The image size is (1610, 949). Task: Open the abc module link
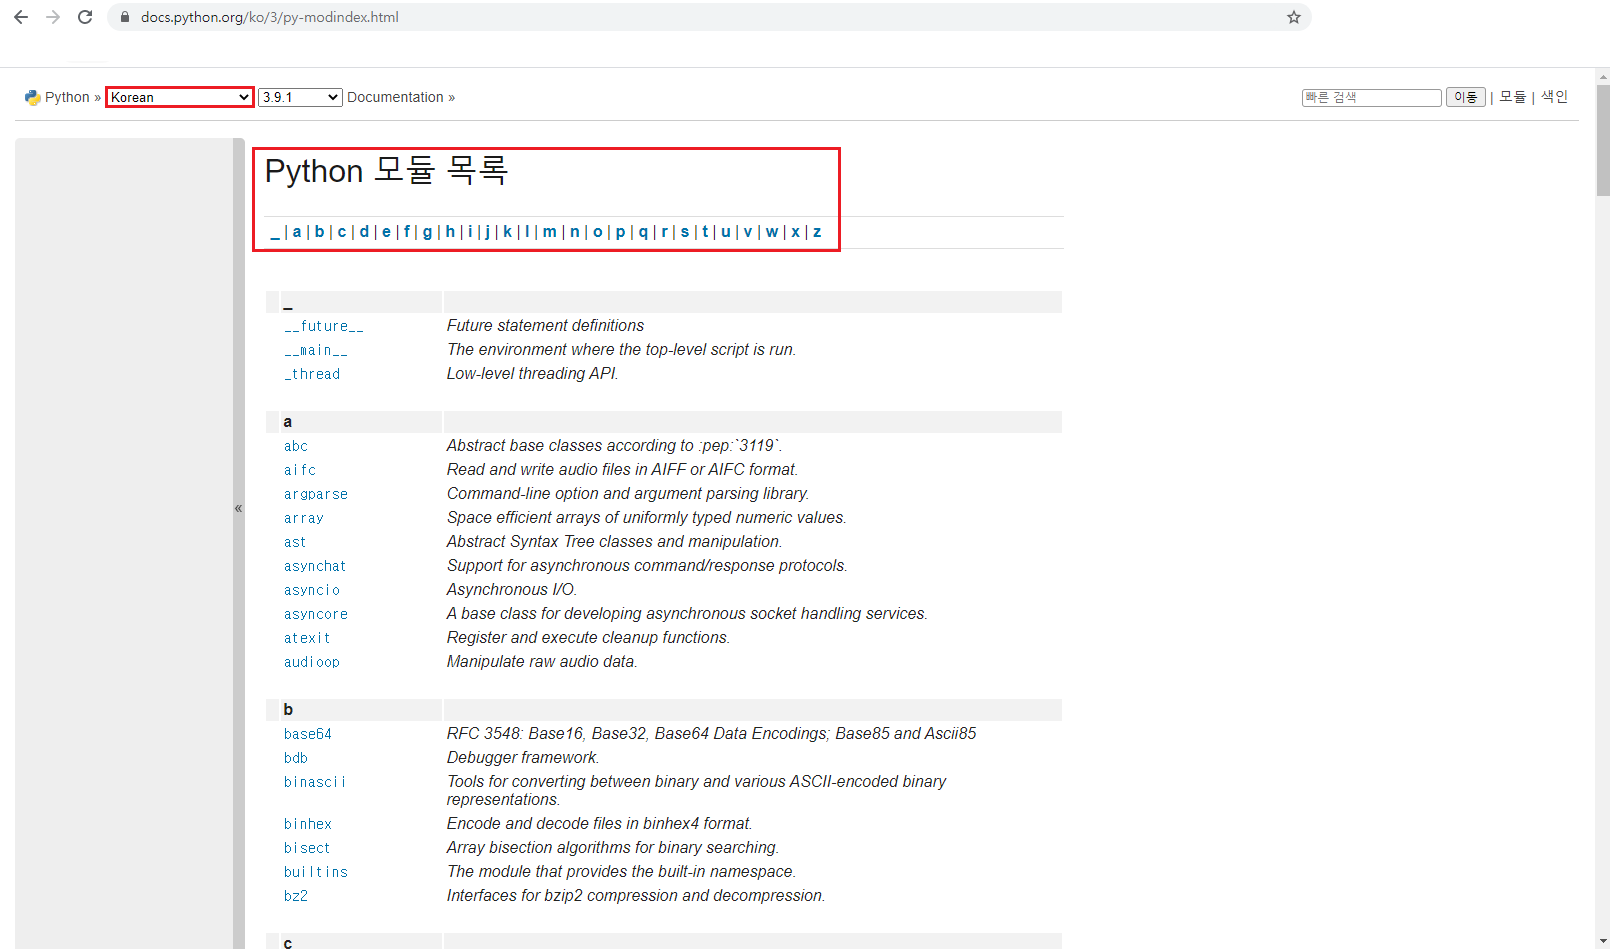tap(296, 446)
